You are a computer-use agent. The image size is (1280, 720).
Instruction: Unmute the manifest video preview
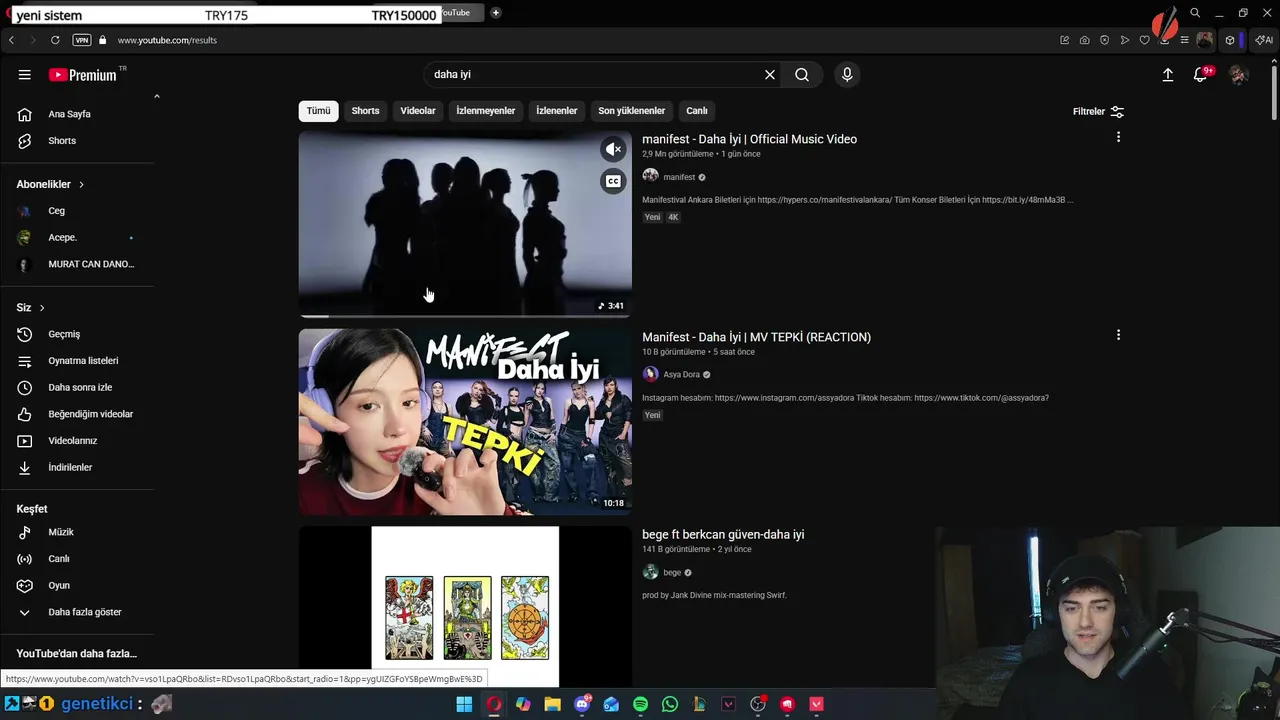pos(614,149)
